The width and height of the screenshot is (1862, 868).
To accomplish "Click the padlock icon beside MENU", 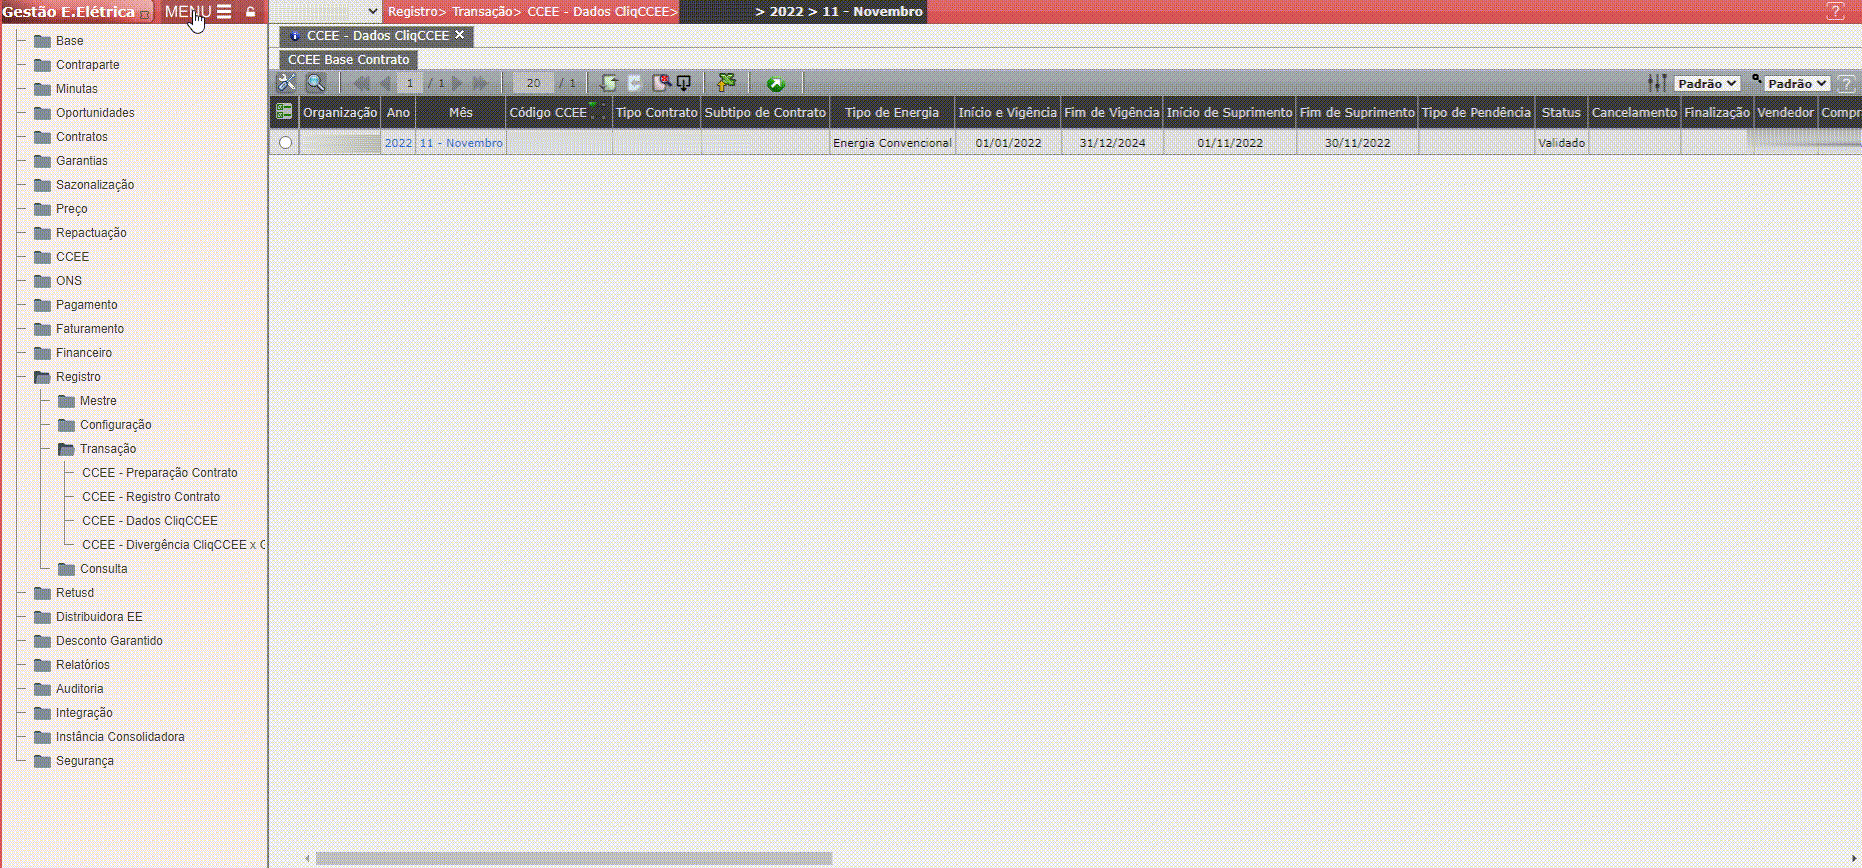I will 251,12.
